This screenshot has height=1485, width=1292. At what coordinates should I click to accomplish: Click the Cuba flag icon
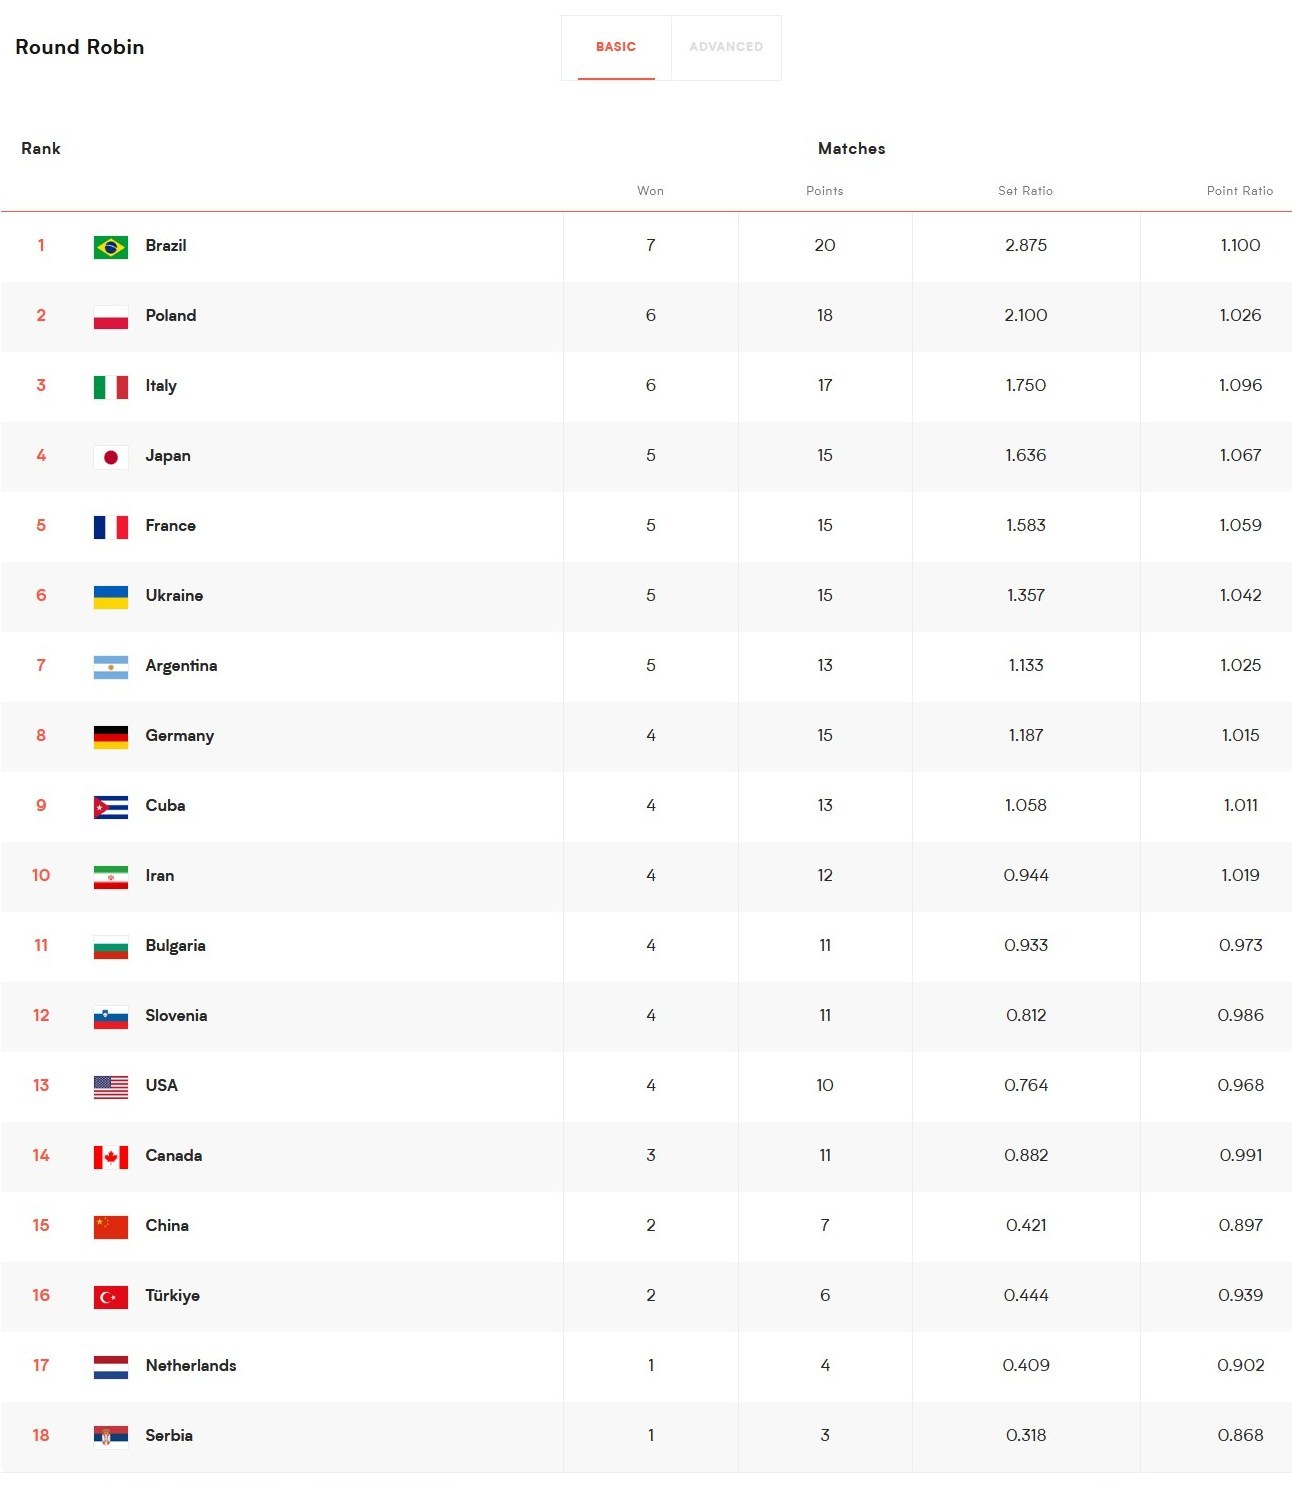tap(111, 807)
